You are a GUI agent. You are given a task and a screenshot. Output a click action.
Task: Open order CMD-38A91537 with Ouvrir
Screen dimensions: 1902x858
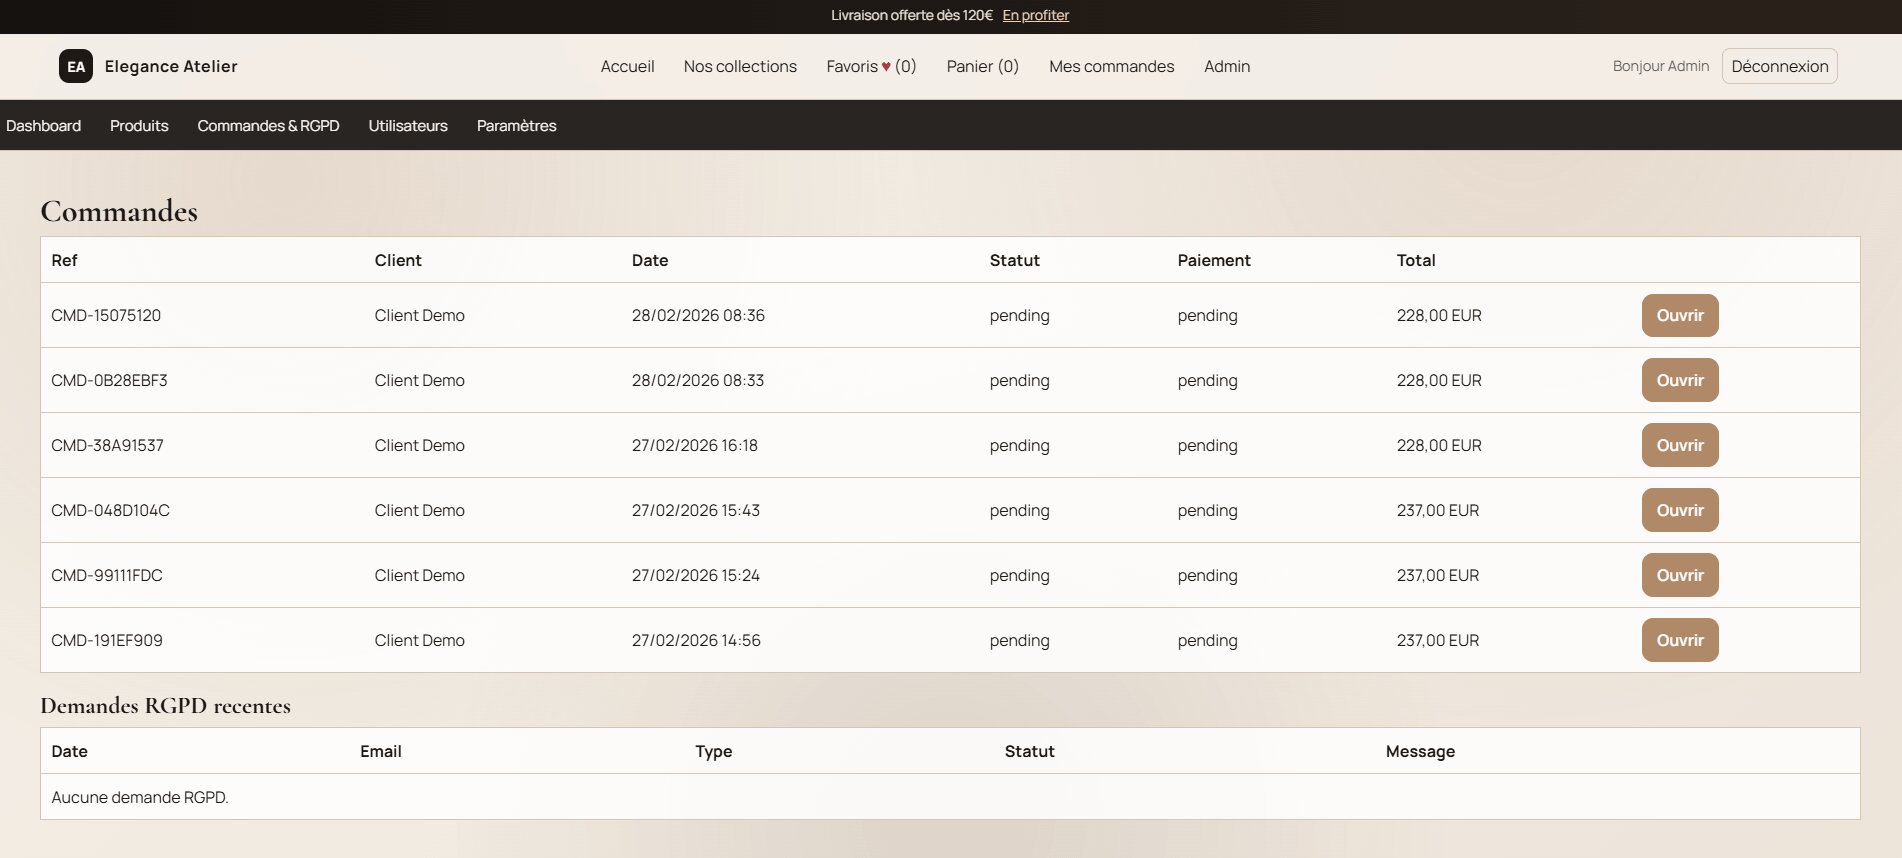click(1680, 445)
